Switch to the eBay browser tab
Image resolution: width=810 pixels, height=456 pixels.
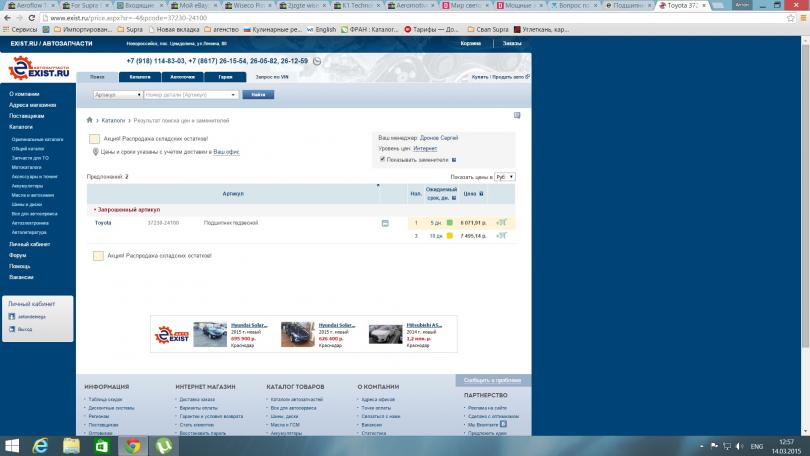click(193, 5)
